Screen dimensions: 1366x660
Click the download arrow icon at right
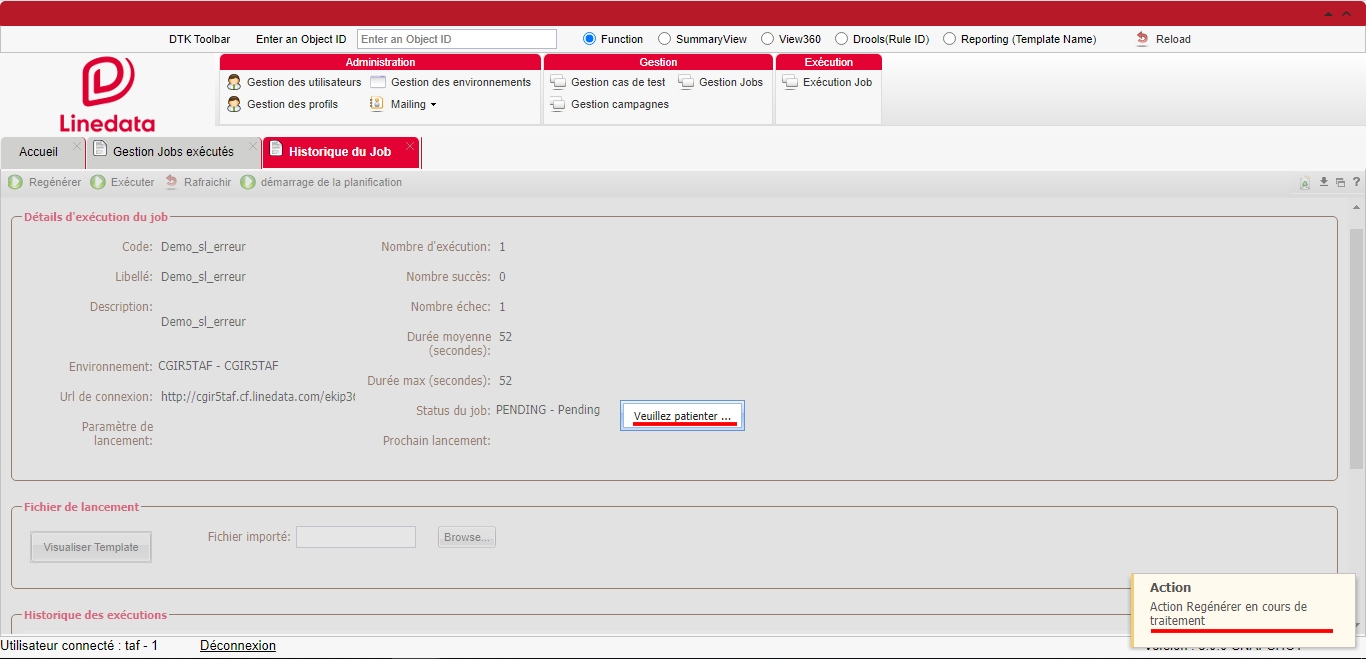(1324, 182)
